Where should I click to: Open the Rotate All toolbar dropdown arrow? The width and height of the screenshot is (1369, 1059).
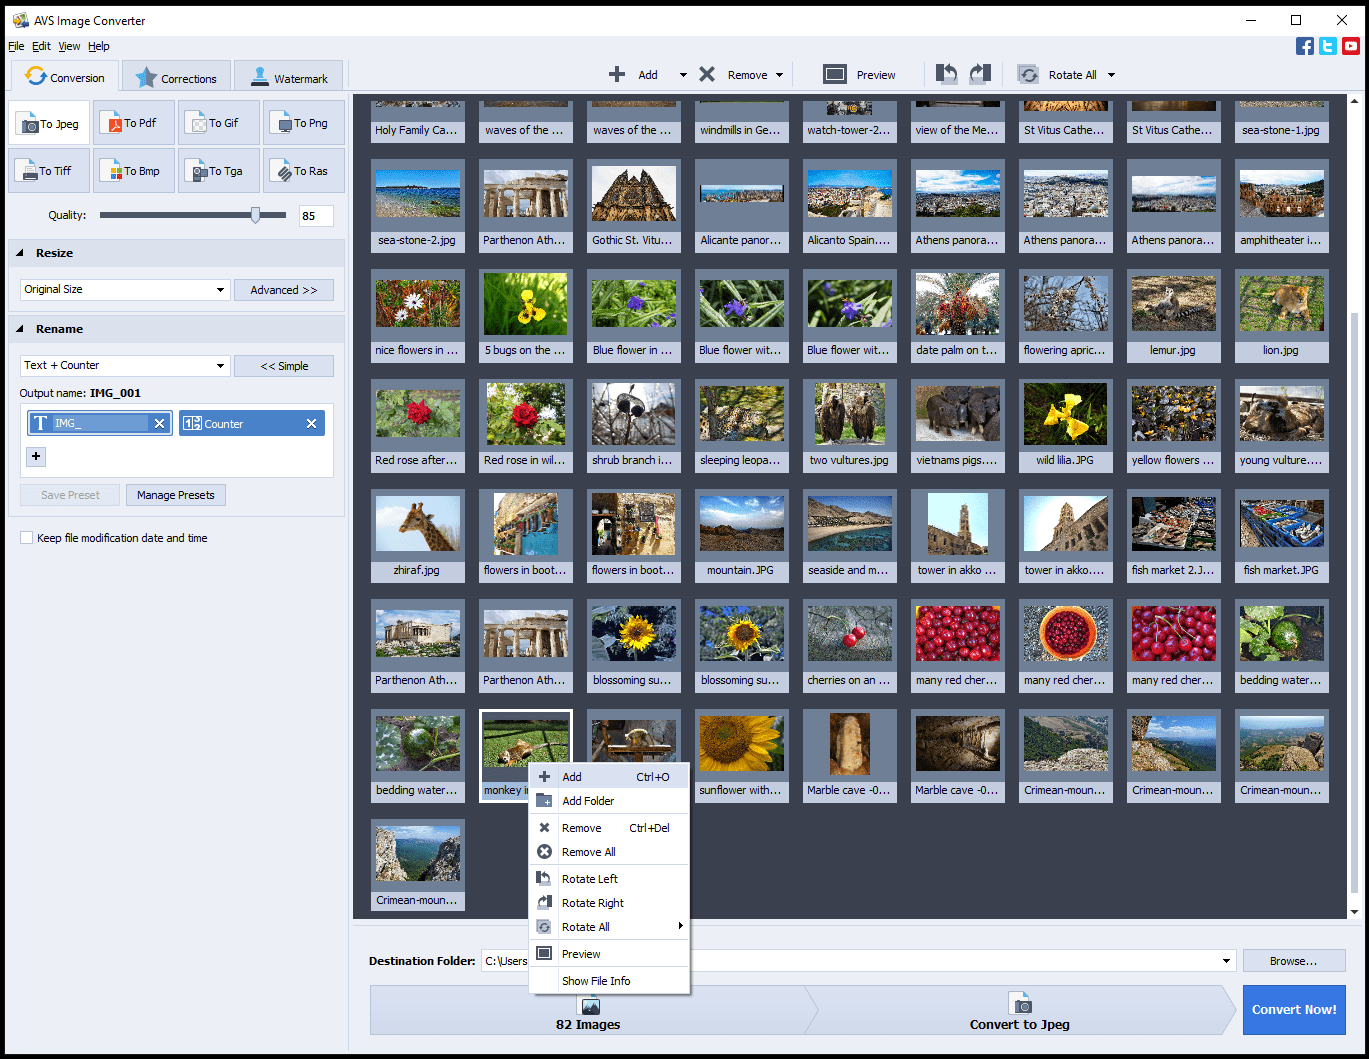(1111, 75)
